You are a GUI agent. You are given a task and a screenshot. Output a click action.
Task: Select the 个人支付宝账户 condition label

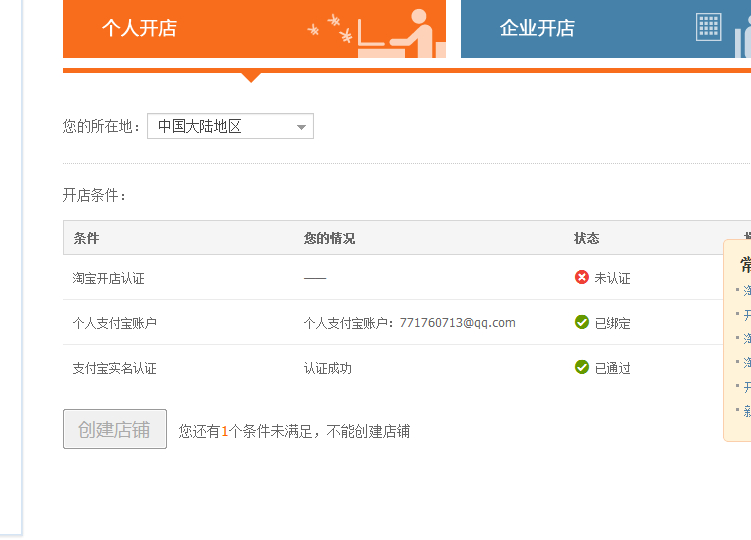coord(114,323)
